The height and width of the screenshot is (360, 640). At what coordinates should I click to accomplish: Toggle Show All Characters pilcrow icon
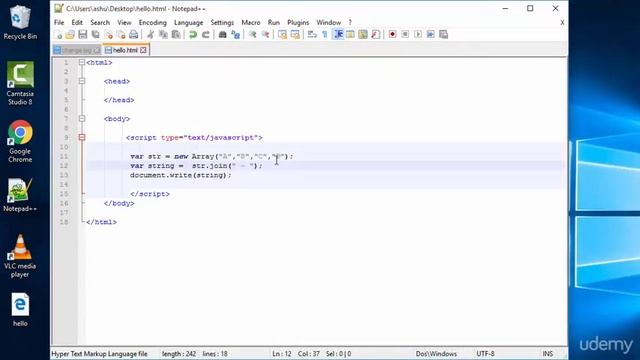pyautogui.click(x=325, y=35)
